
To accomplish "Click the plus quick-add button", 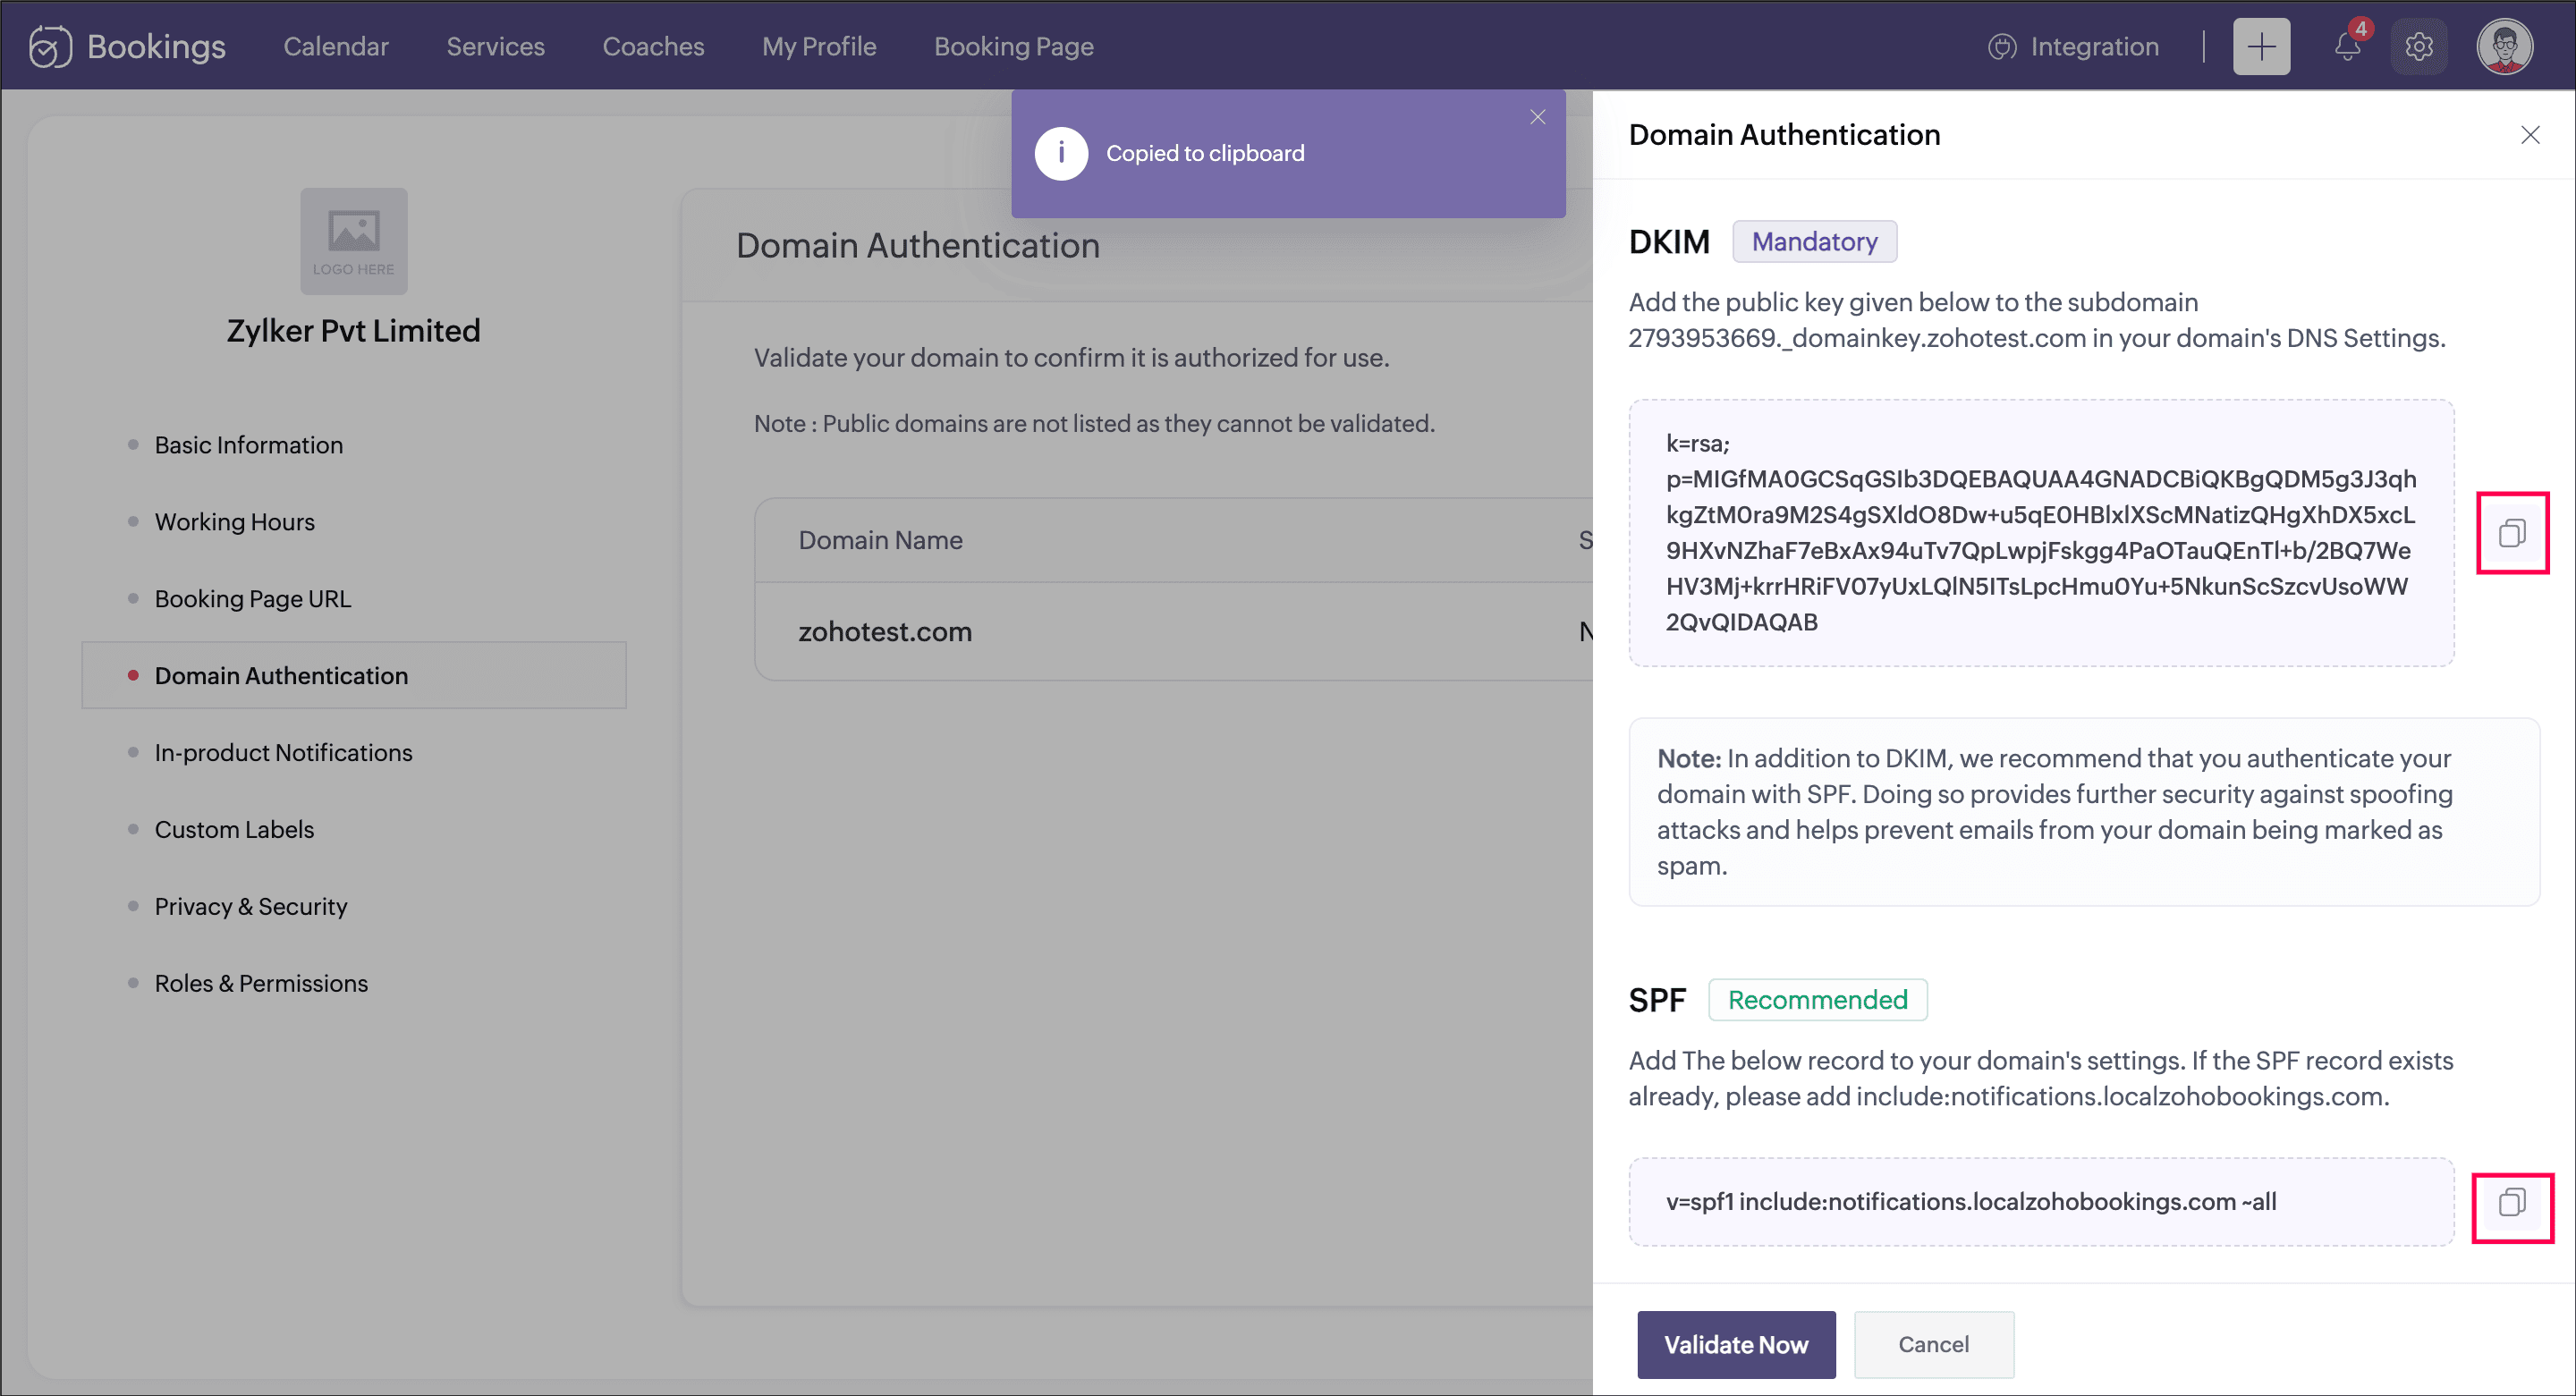I will point(2260,47).
